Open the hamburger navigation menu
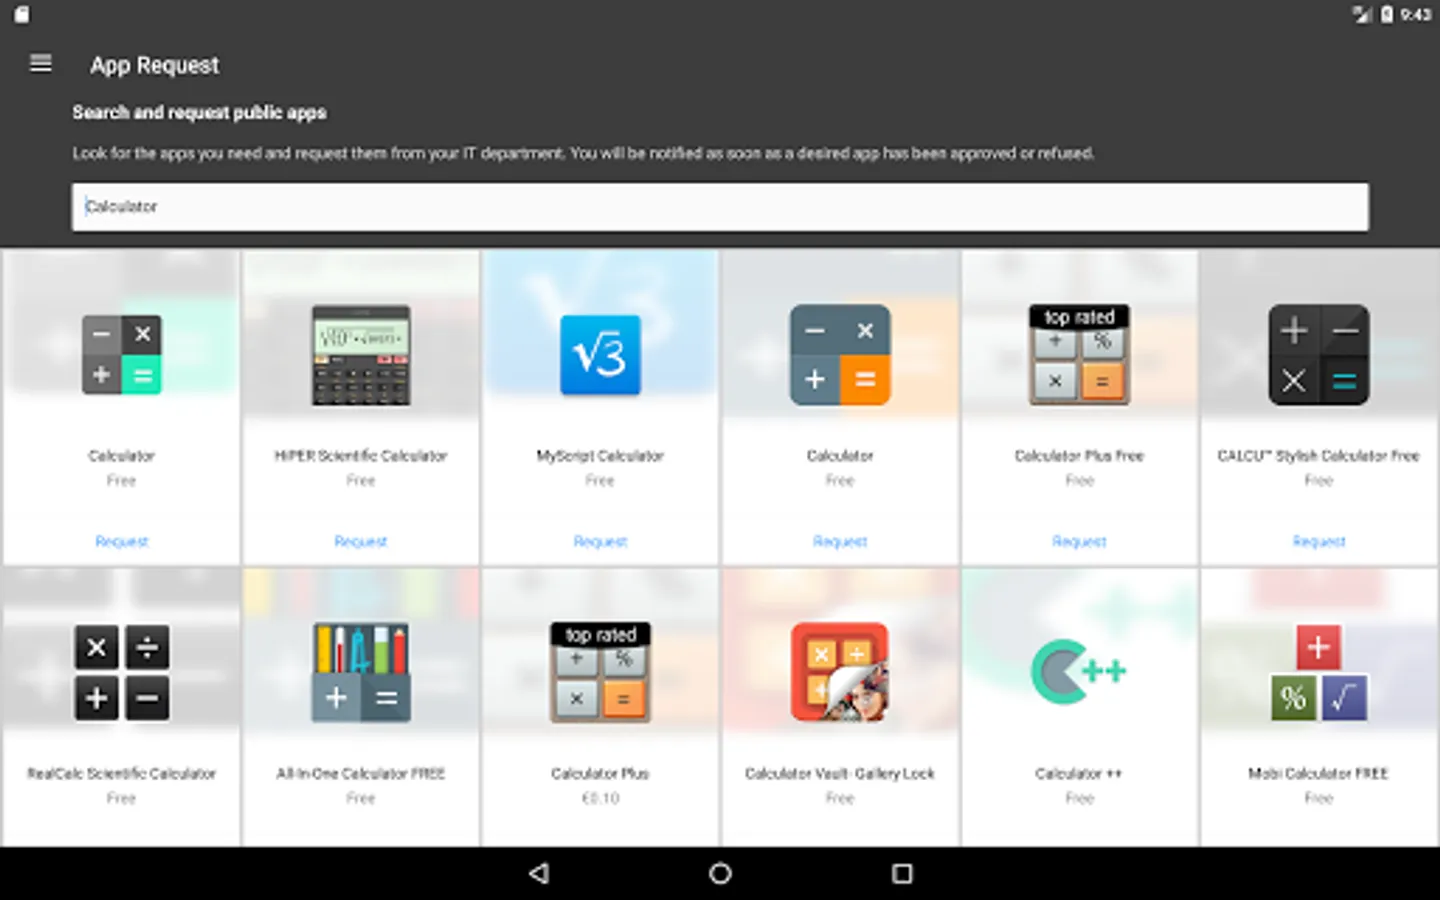This screenshot has width=1440, height=900. pos(41,64)
